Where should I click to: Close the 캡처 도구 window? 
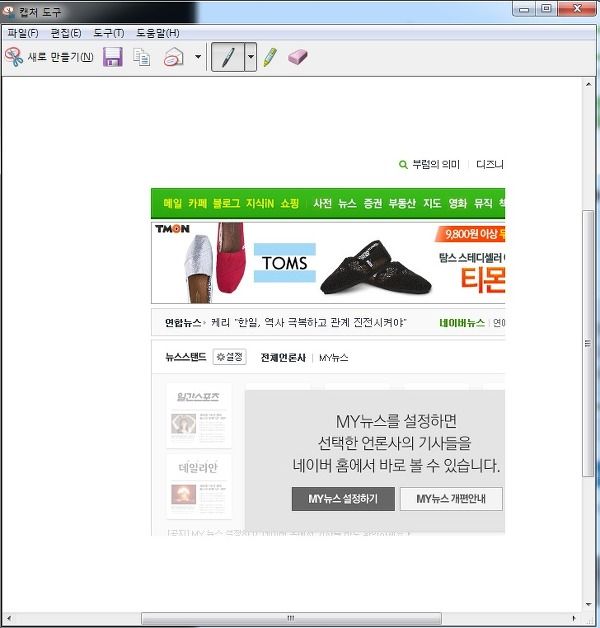click(577, 9)
